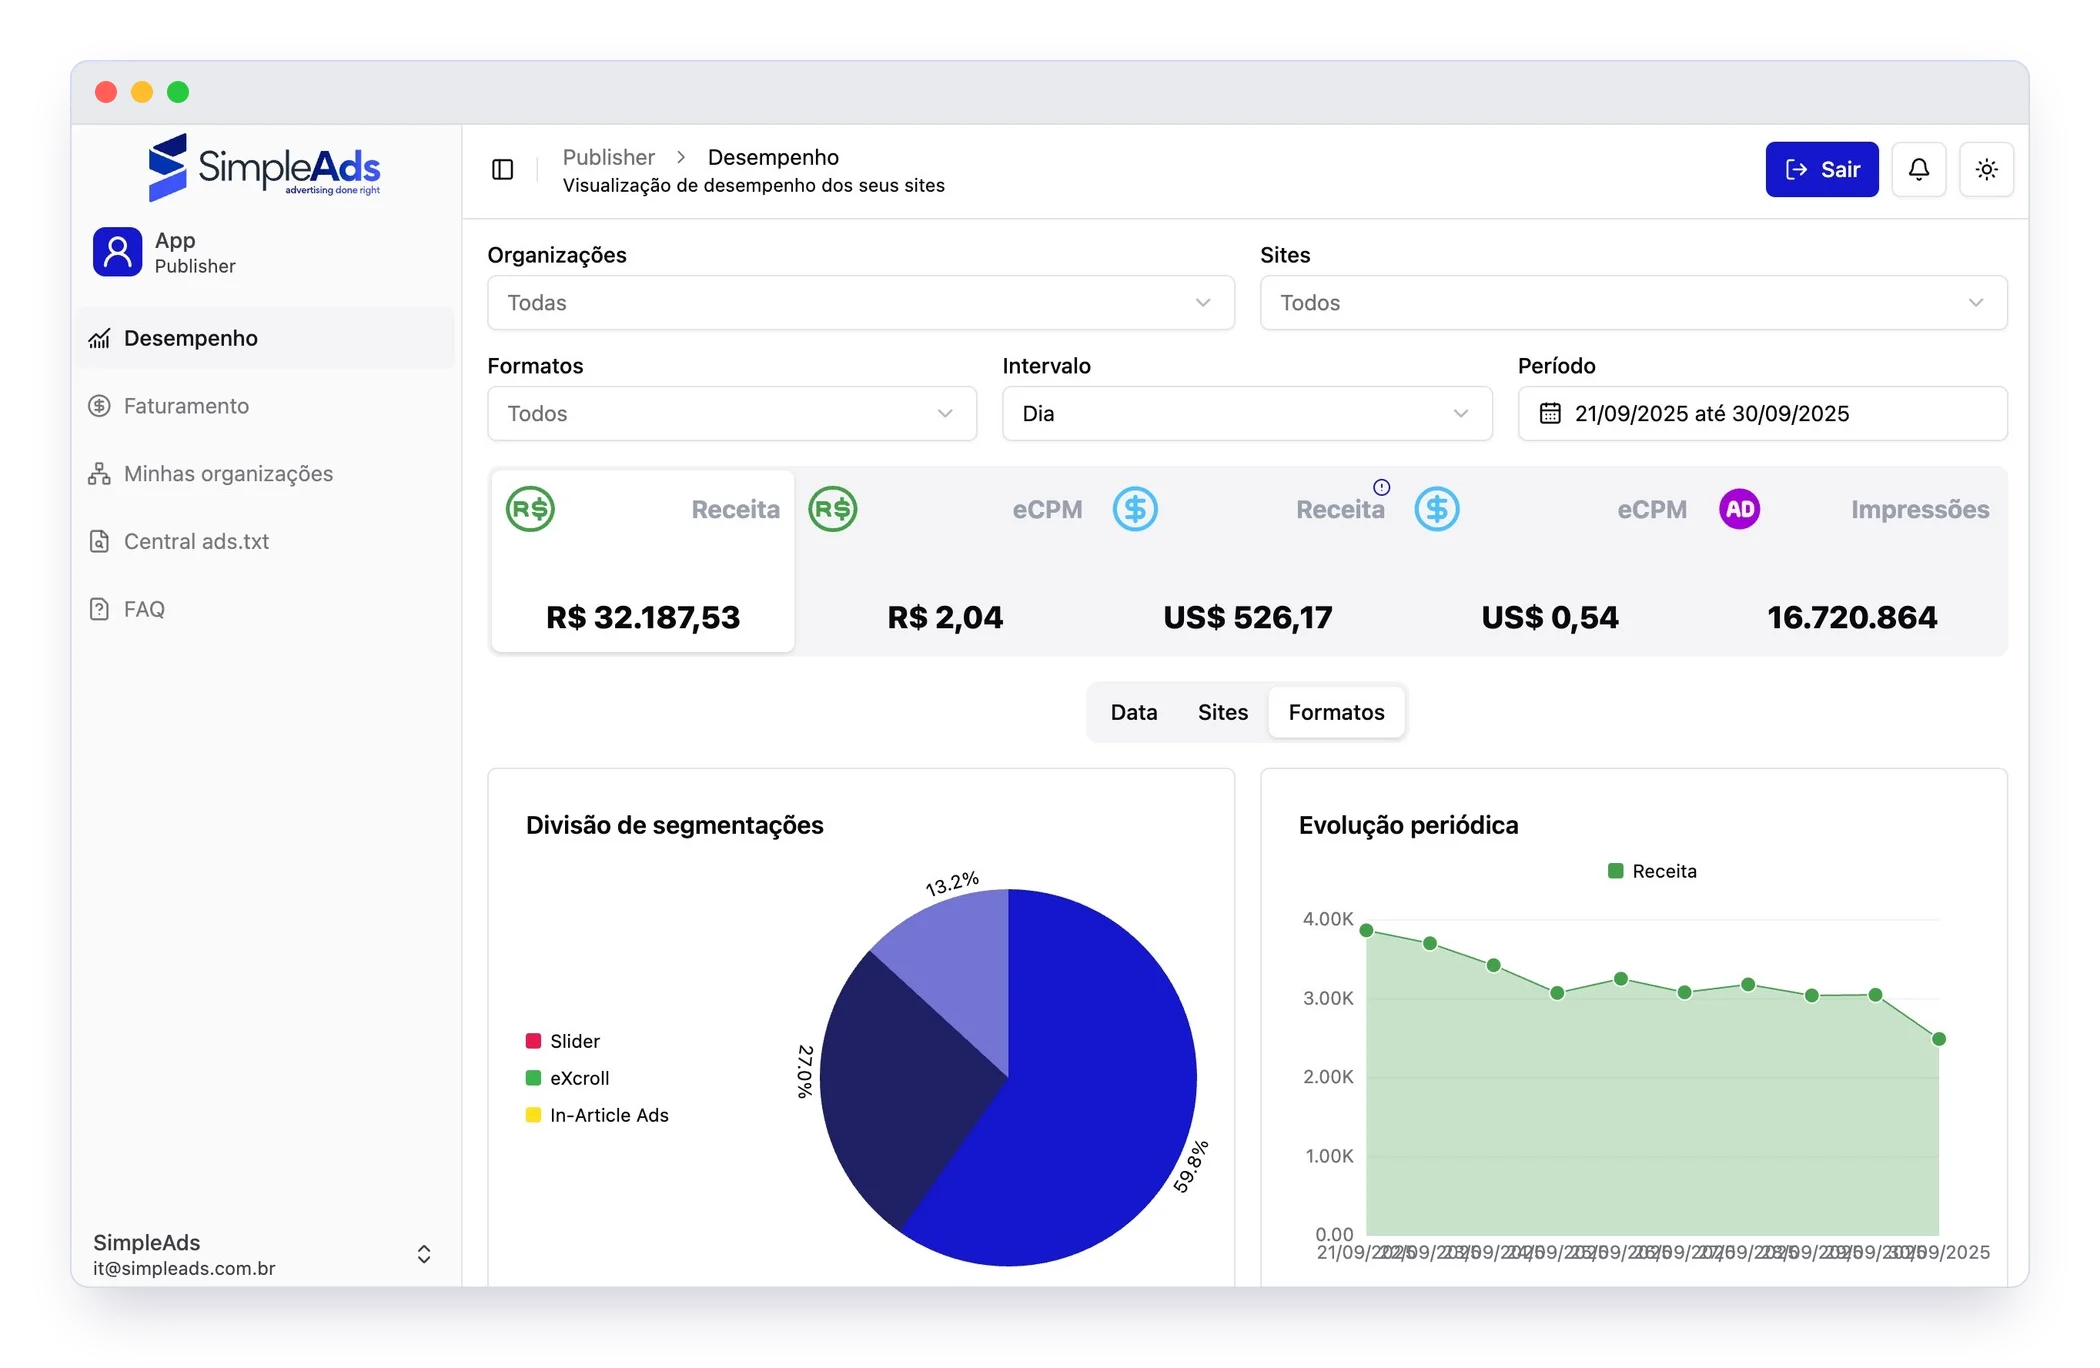Viewport: 2100px width, 1368px height.
Task: Click the Faturamento dollar icon
Action: [x=99, y=406]
